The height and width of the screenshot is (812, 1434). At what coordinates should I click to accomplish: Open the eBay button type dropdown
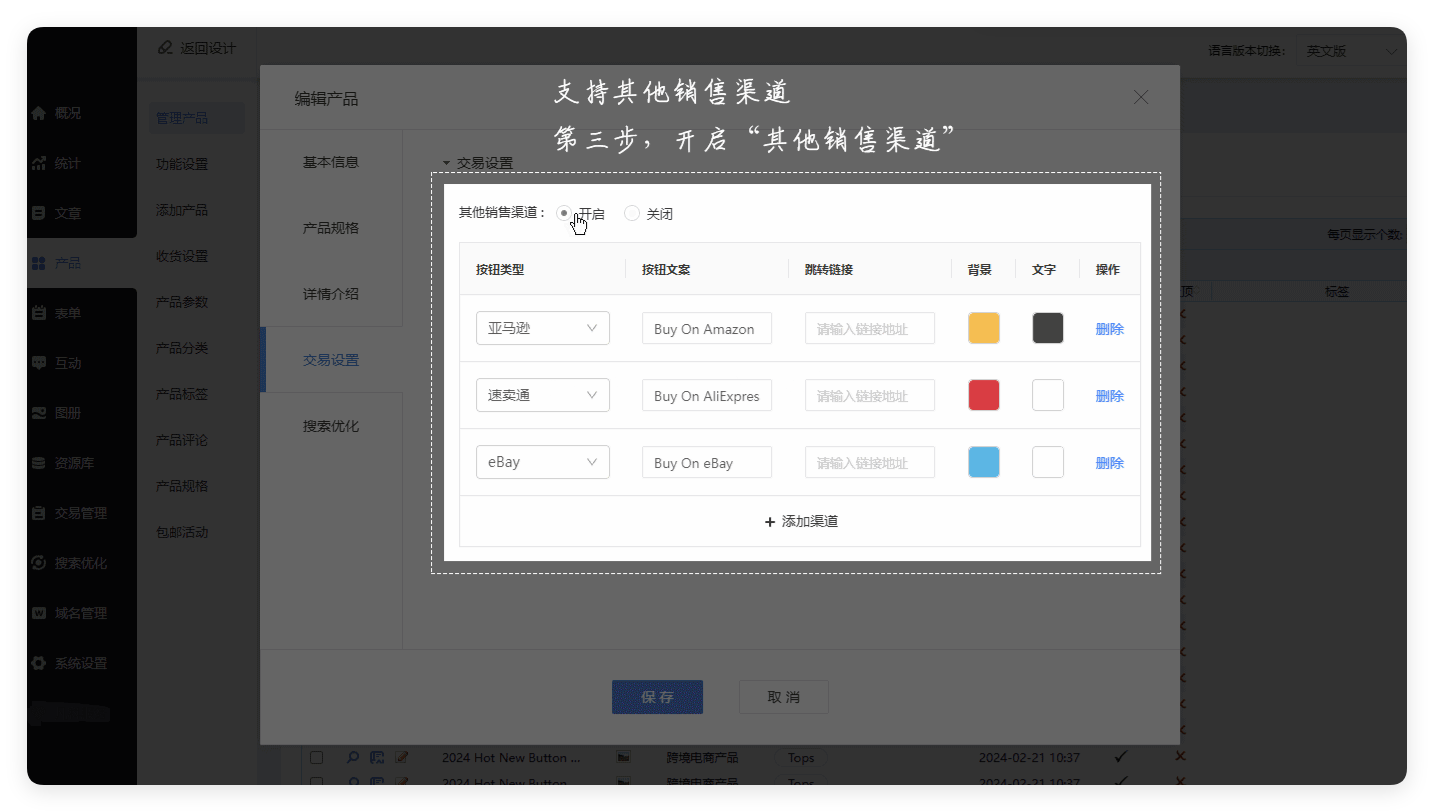543,462
